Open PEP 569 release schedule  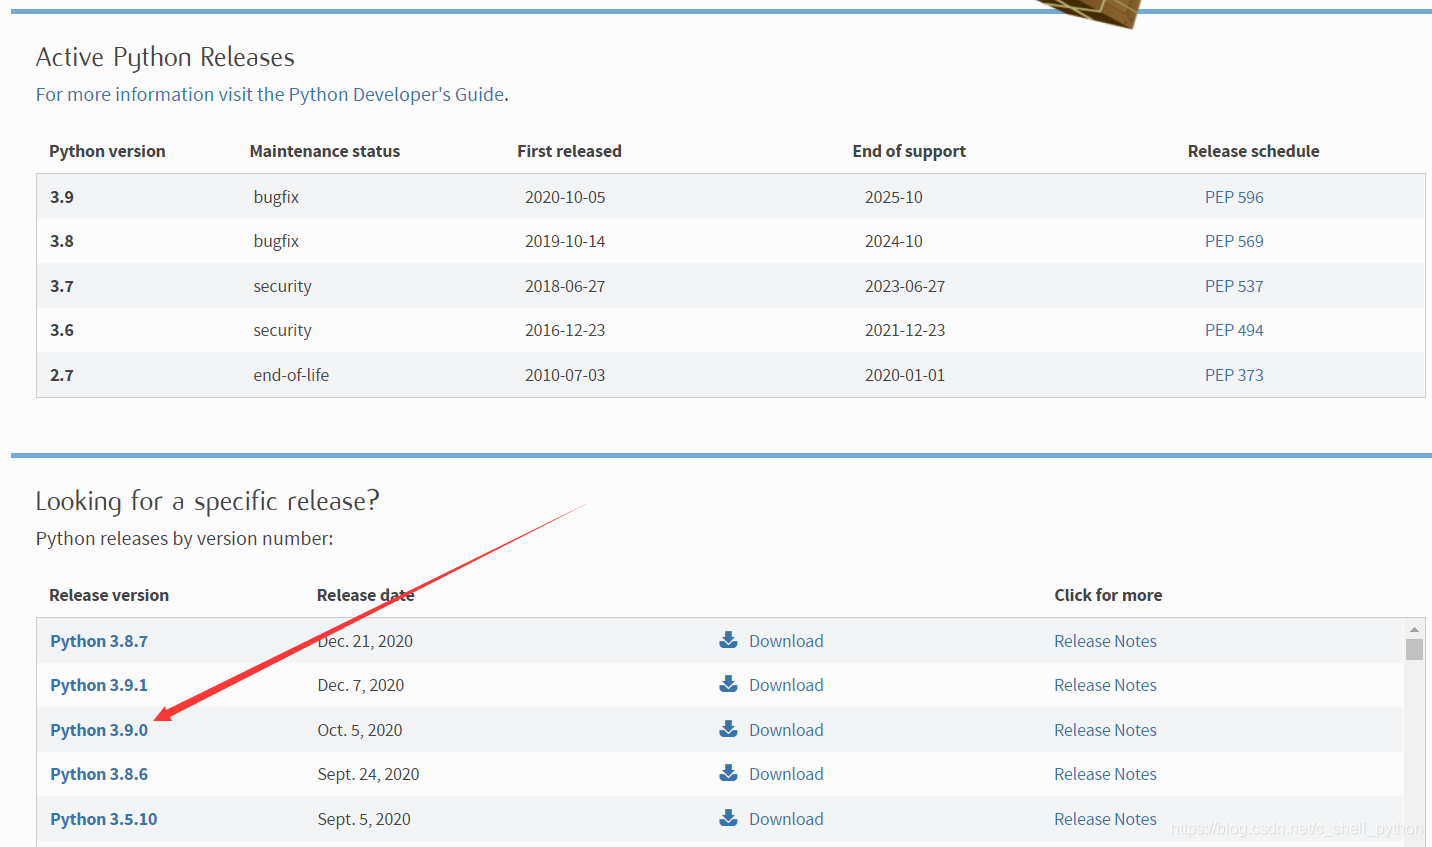click(1234, 241)
